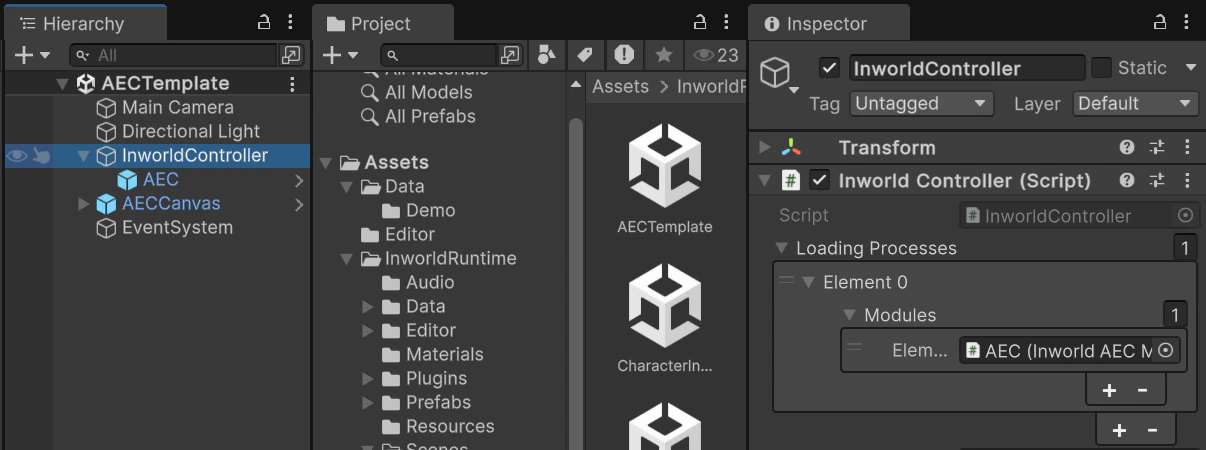
Task: Collapse the InworldRuntime folder
Action: (x=346, y=259)
